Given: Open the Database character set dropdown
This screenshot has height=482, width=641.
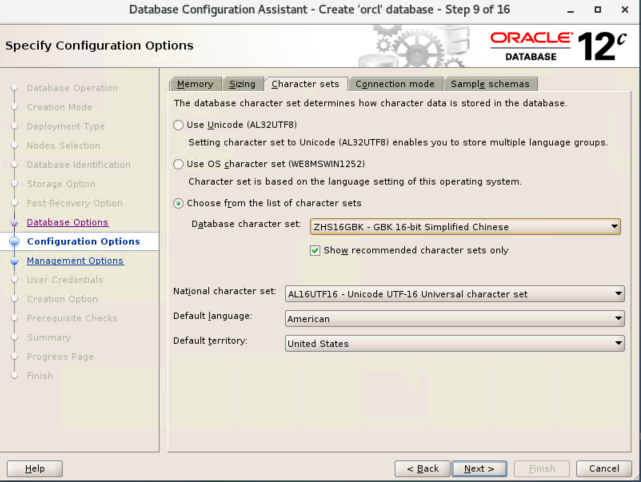Looking at the screenshot, I should (465, 226).
